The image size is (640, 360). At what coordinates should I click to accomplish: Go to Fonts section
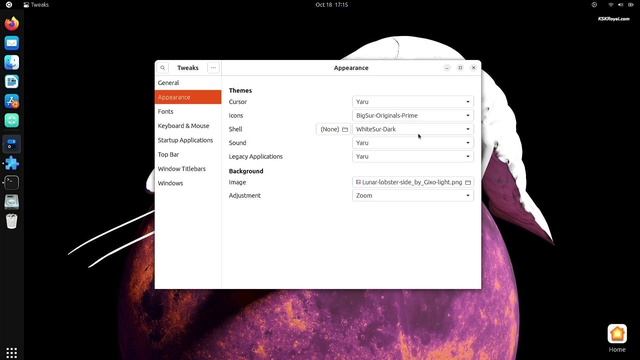coord(188,111)
